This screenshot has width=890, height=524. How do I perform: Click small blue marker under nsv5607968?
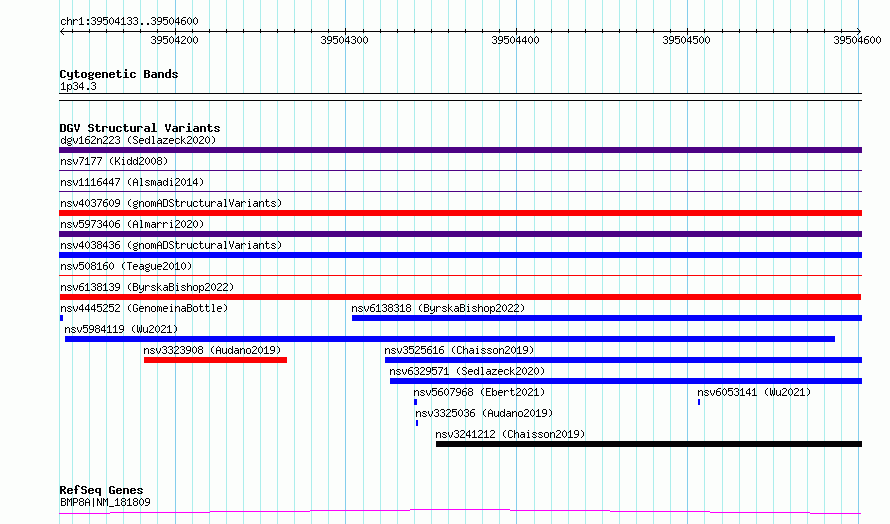(x=415, y=402)
